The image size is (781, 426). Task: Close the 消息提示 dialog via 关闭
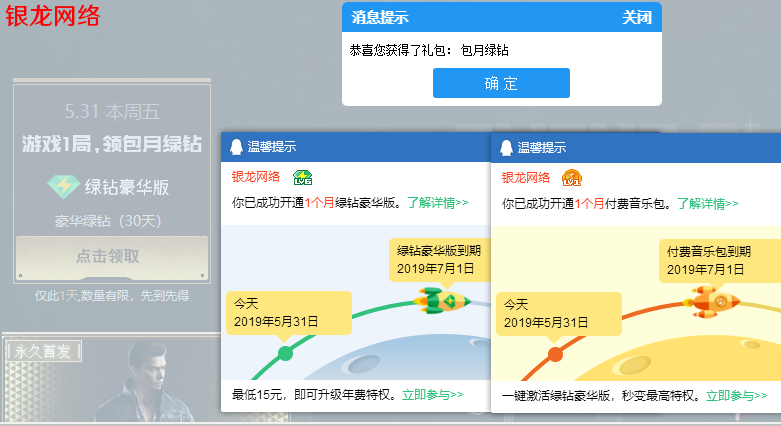(x=637, y=17)
